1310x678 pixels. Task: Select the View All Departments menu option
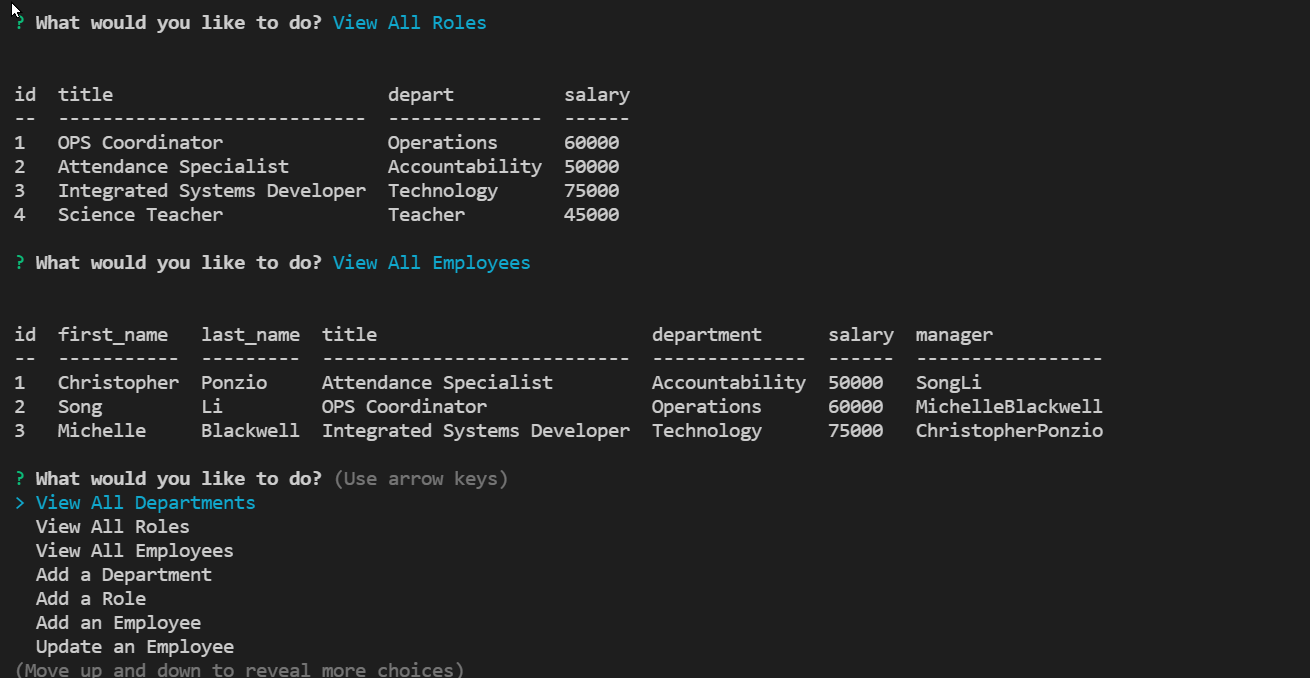(x=144, y=502)
